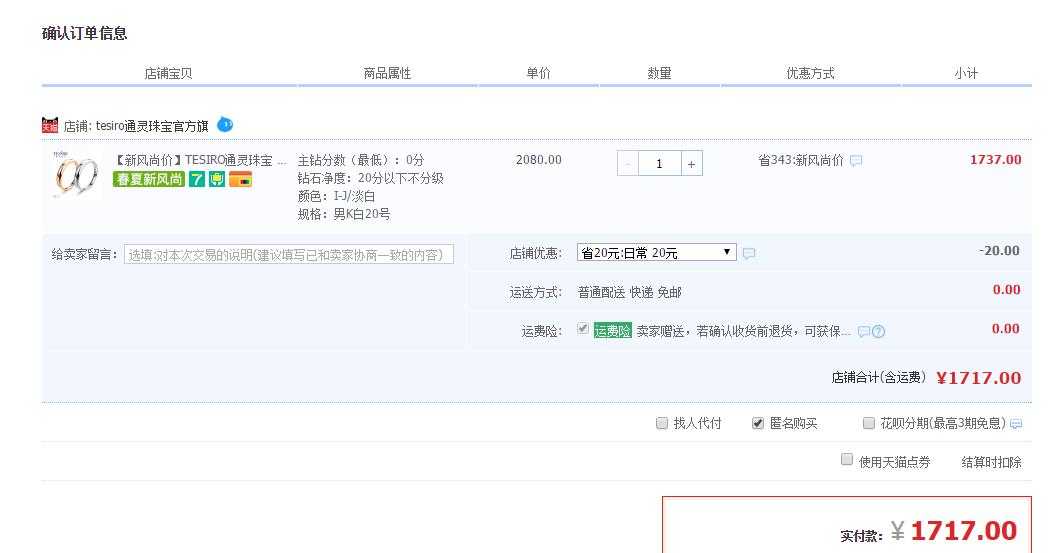1051x553 pixels.
Task: Increase quantity with the plus button
Action: pyautogui.click(x=692, y=164)
